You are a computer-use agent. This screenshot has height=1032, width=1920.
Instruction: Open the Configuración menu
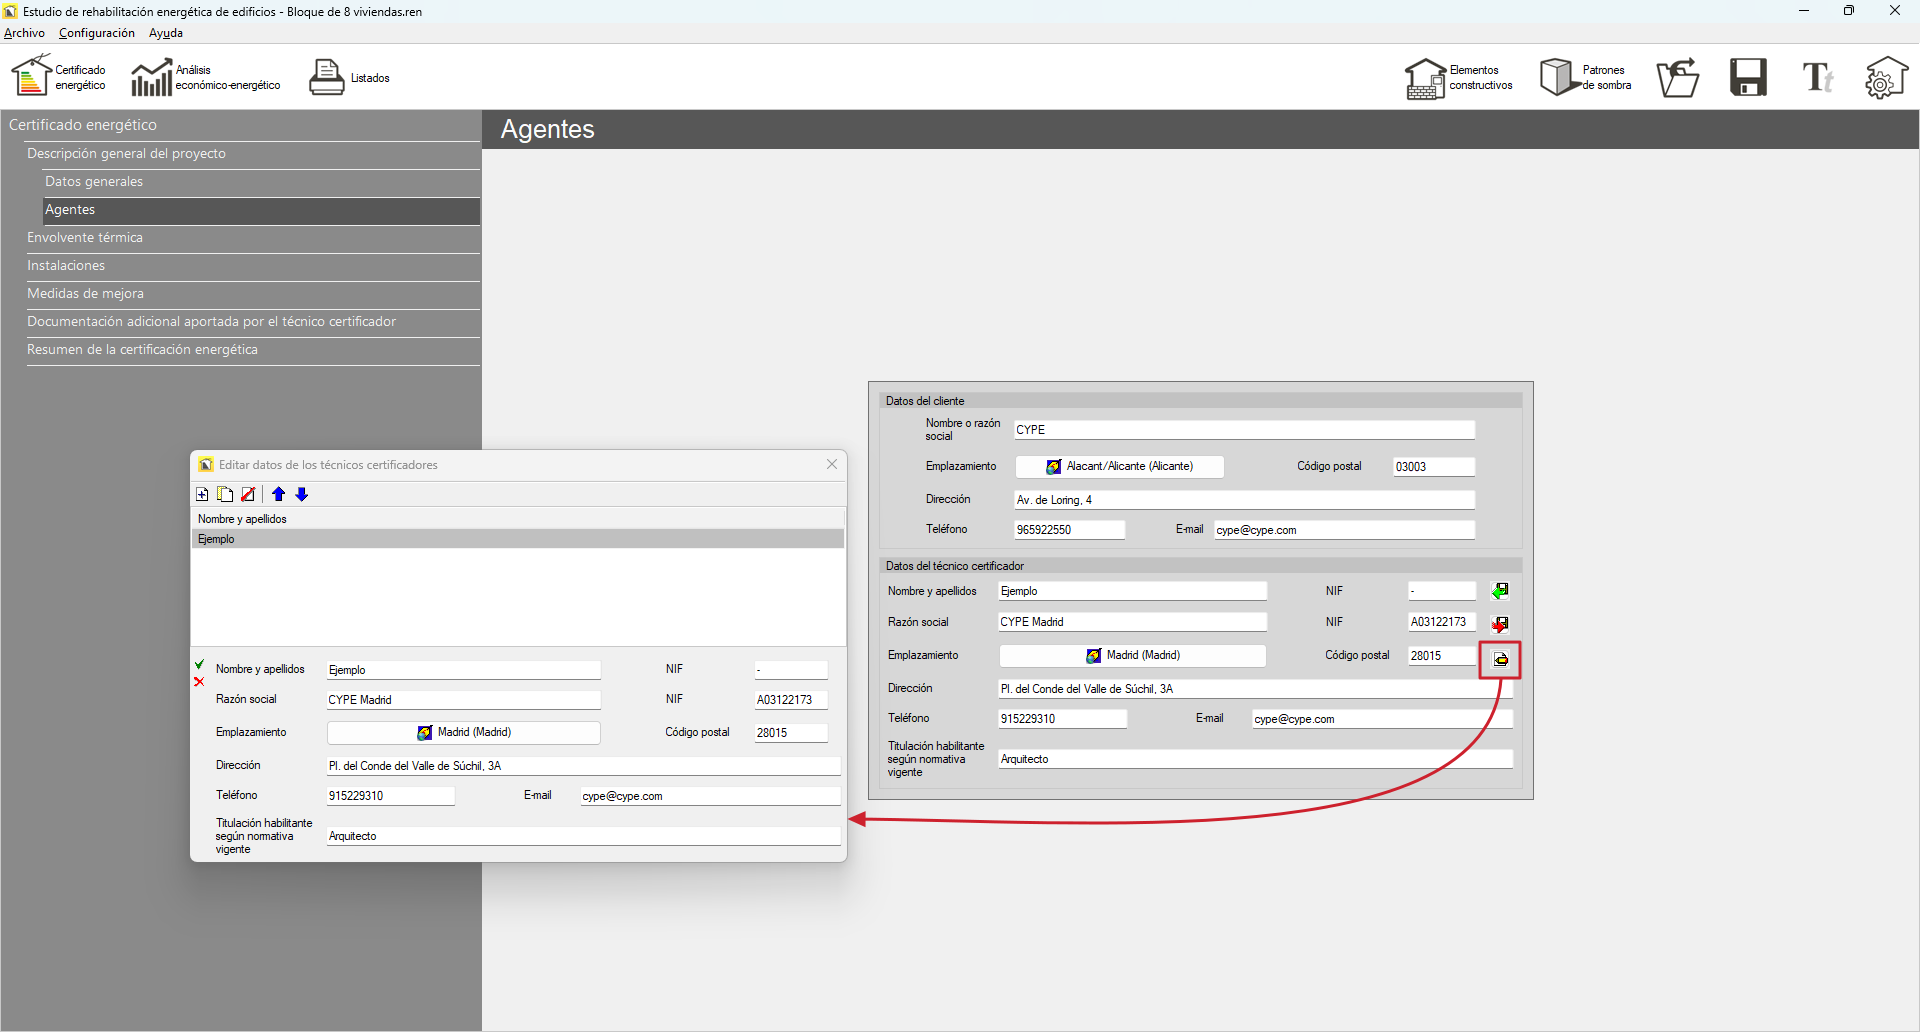(97, 33)
